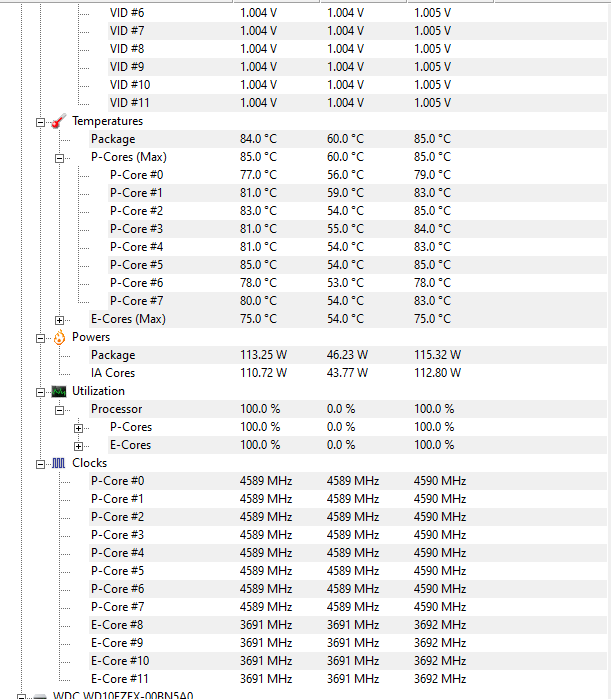This screenshot has height=699, width=611.
Task: Select E-Core #11 clock row
Action: point(120,679)
